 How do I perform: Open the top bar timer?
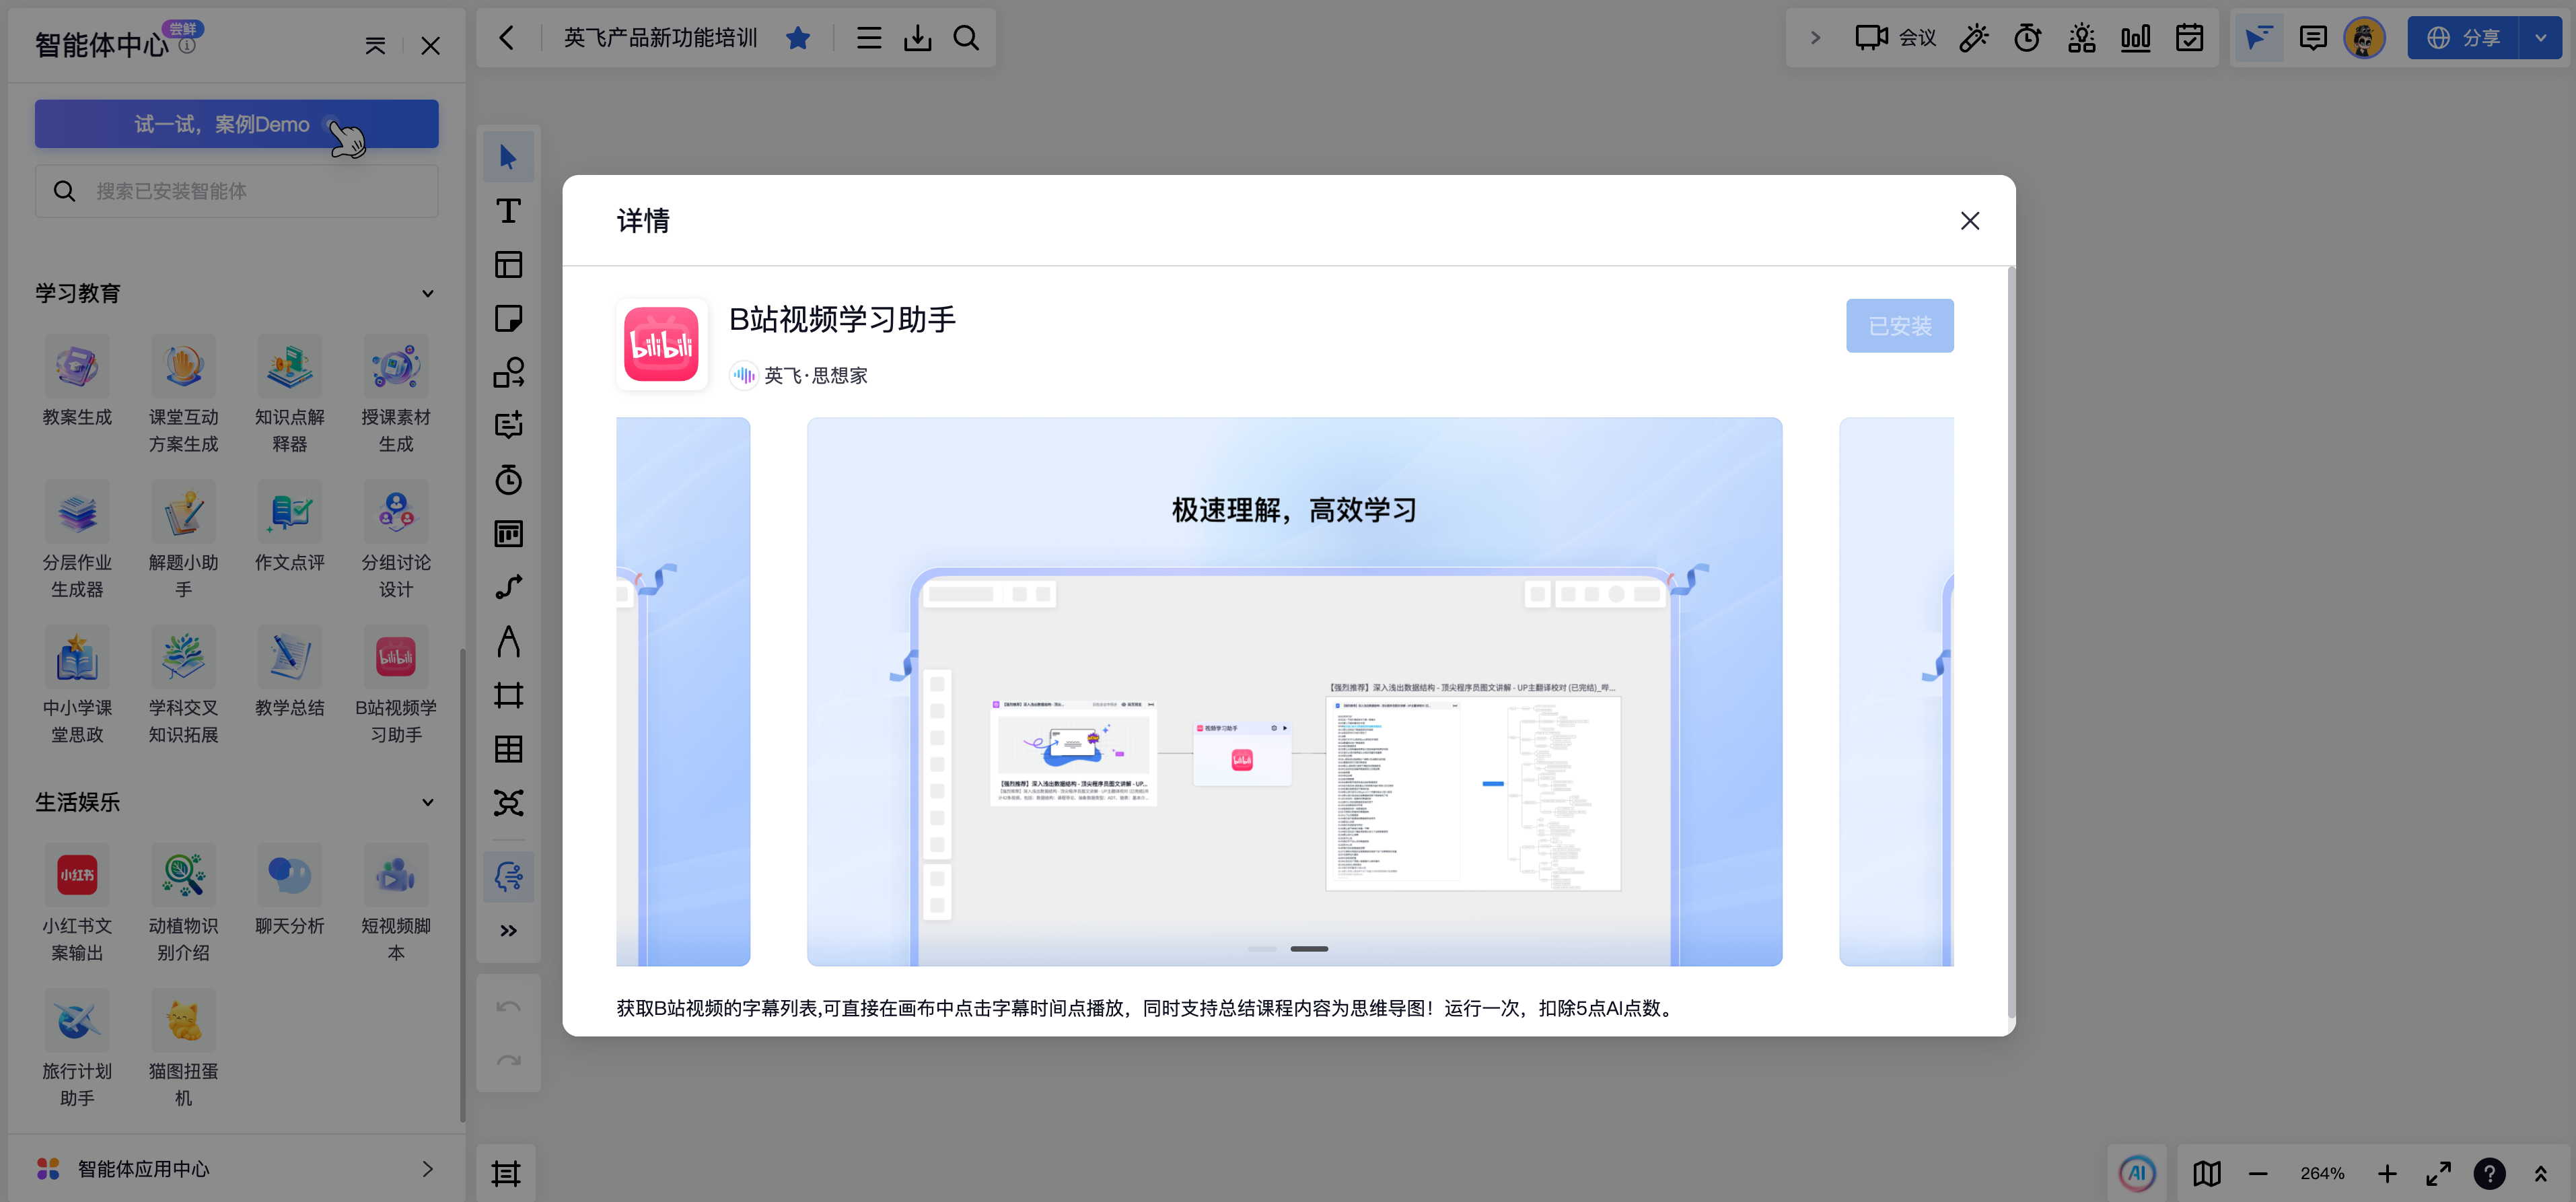(2027, 38)
